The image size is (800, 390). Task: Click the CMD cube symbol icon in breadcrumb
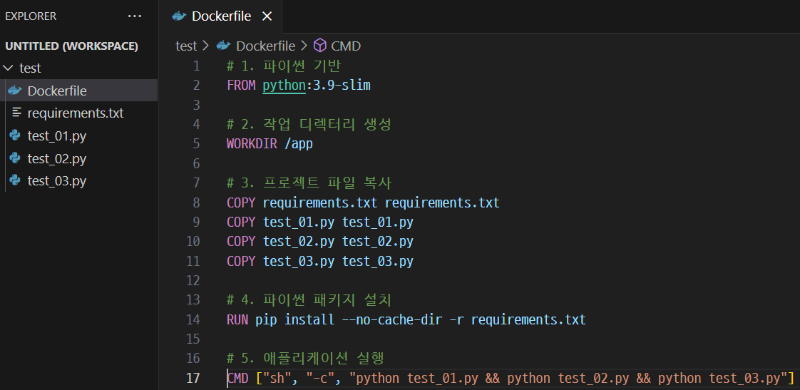320,46
